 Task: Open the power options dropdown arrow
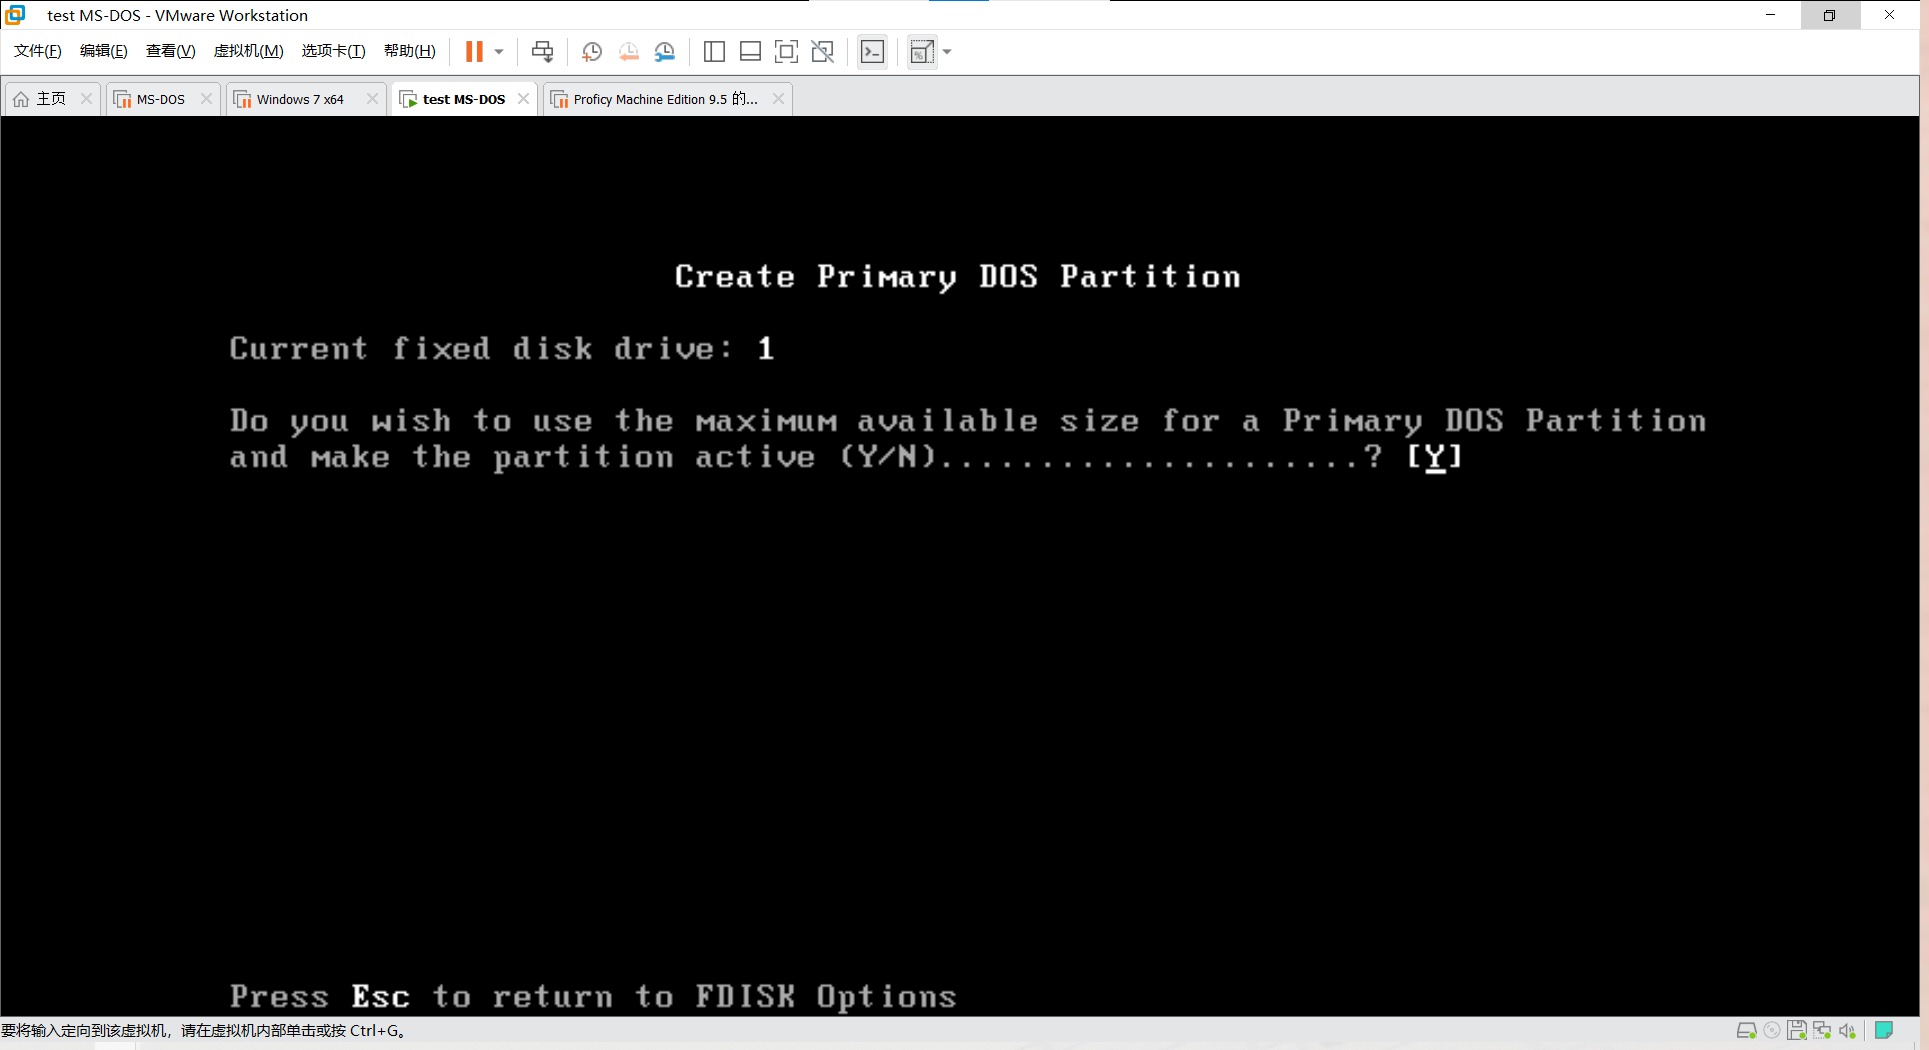pyautogui.click(x=499, y=52)
